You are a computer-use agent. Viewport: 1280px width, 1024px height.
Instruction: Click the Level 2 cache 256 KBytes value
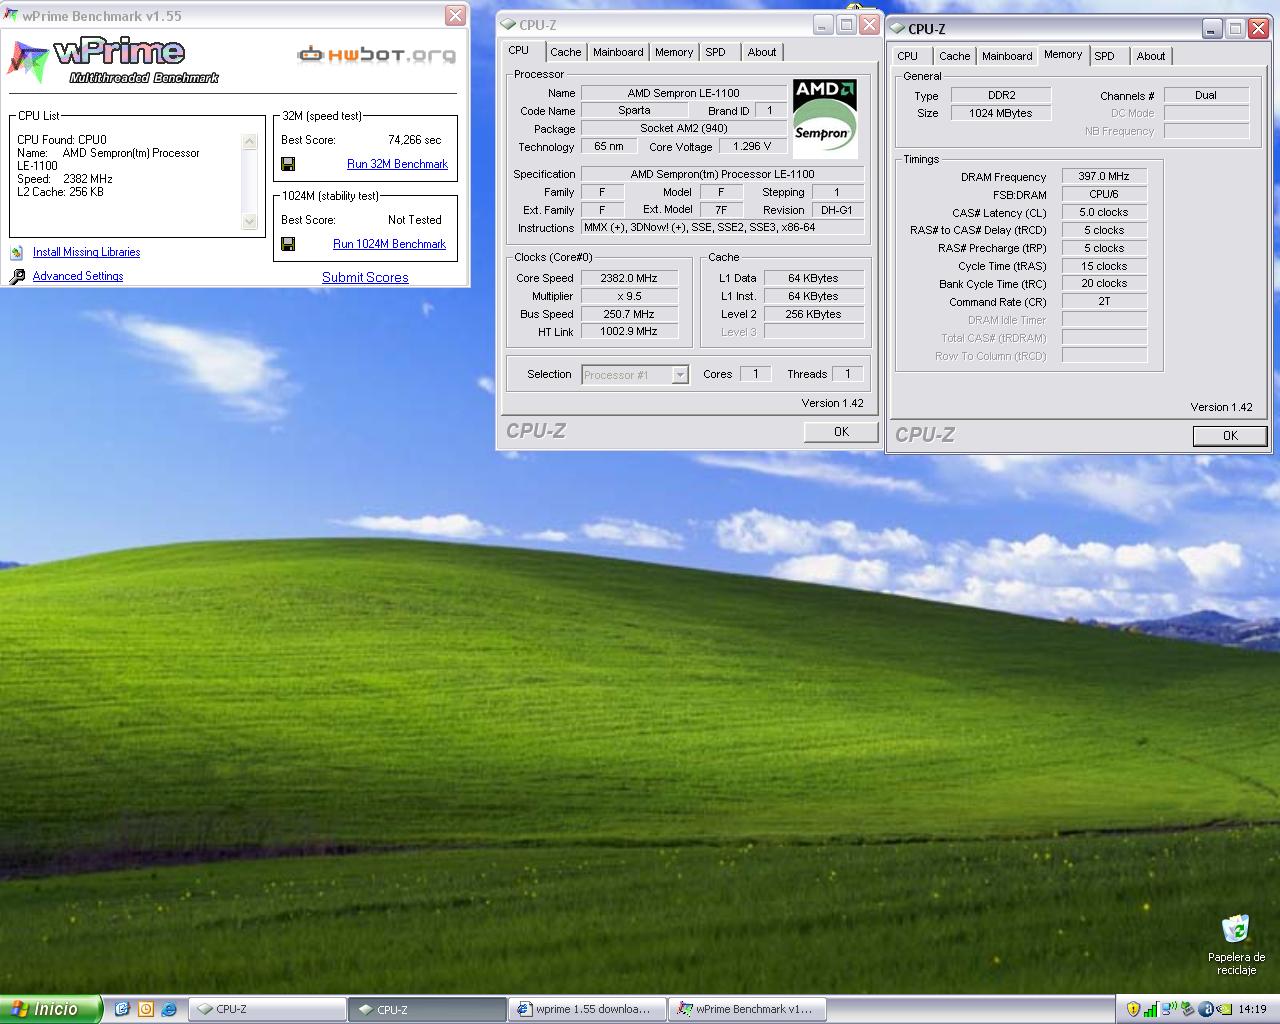tap(813, 314)
